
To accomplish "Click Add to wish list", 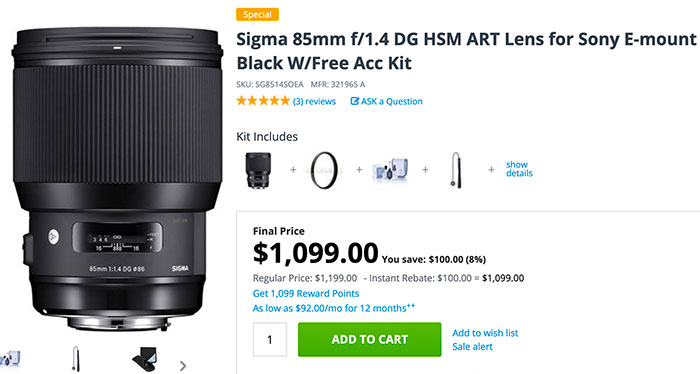I will pos(485,333).
